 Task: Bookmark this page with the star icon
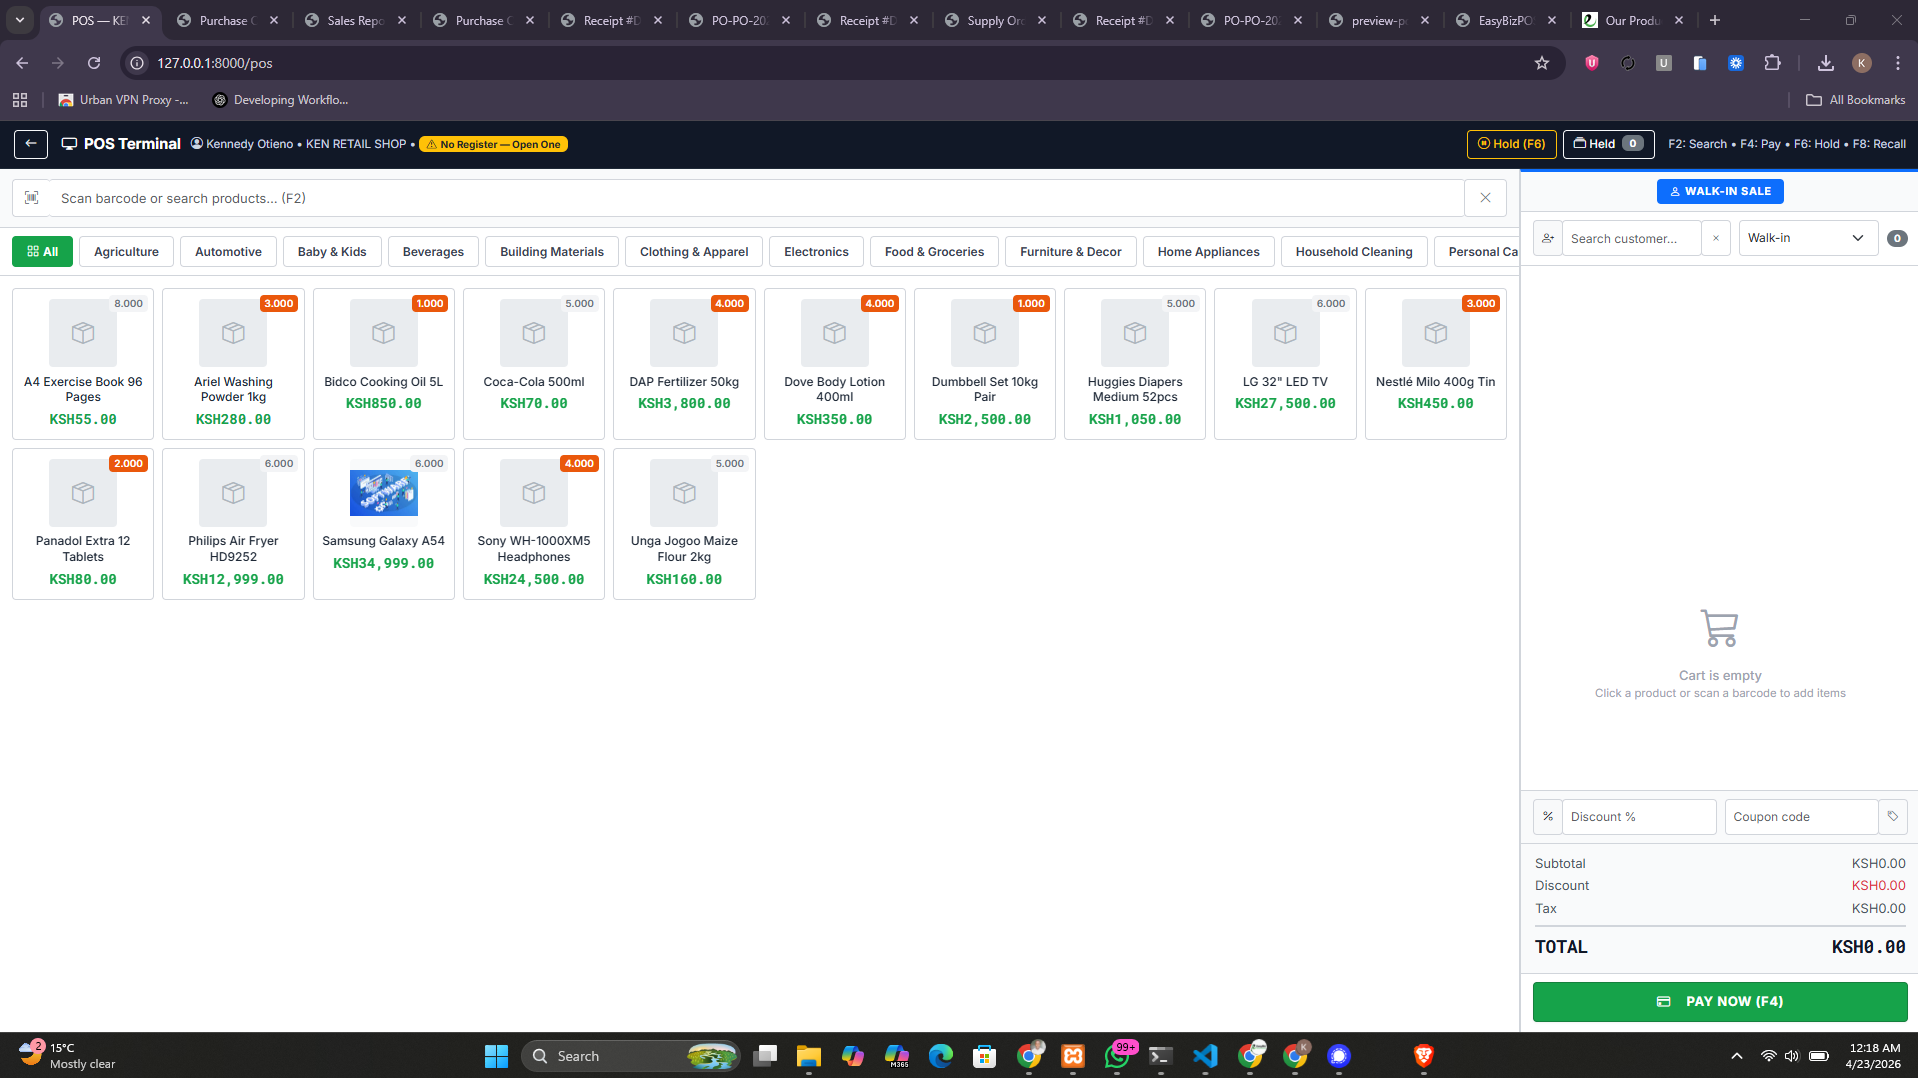pos(1542,63)
